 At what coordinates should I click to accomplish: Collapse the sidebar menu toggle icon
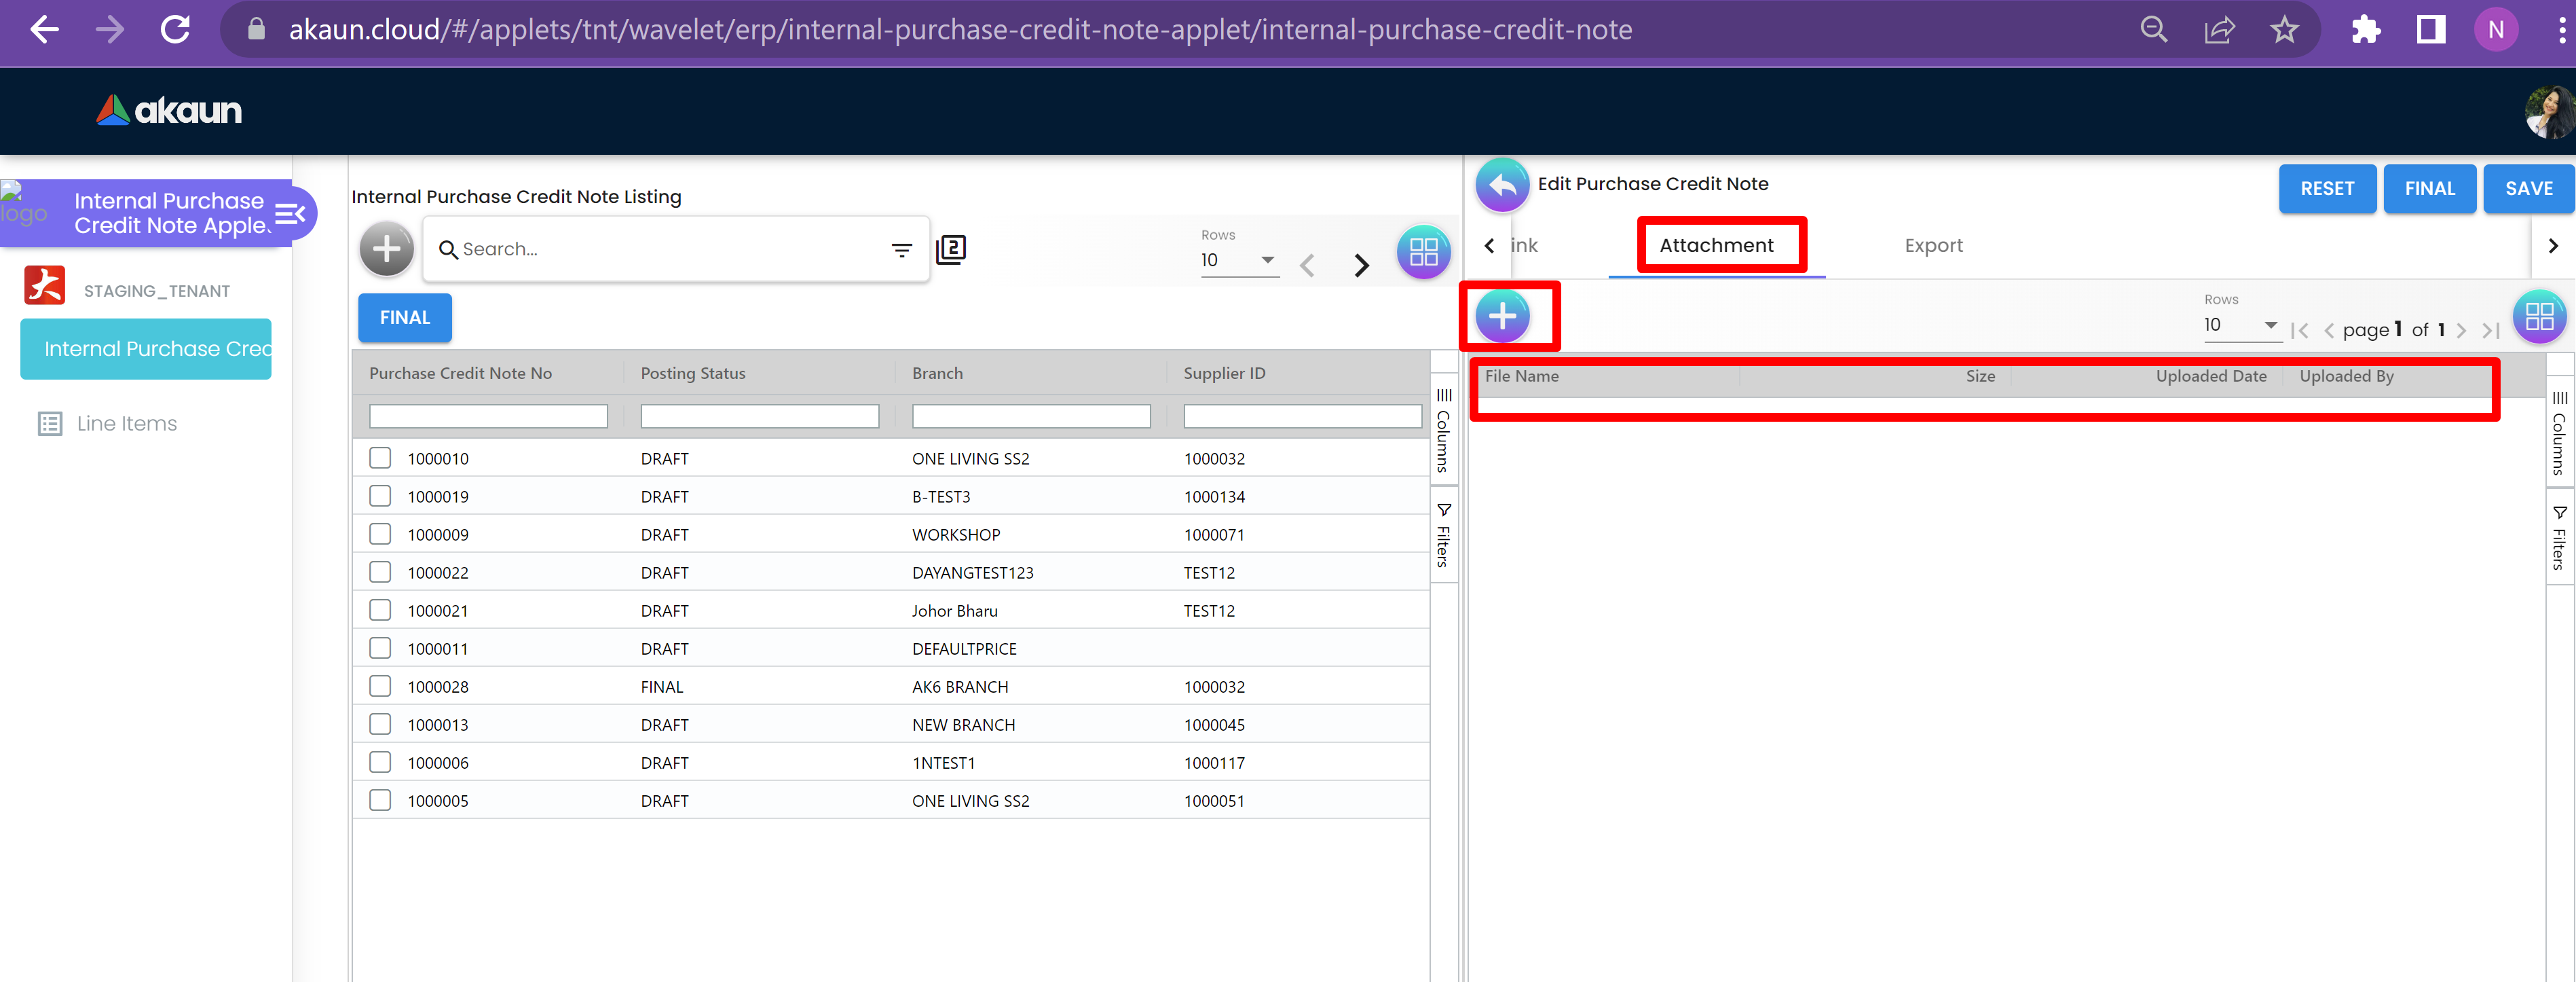click(290, 213)
